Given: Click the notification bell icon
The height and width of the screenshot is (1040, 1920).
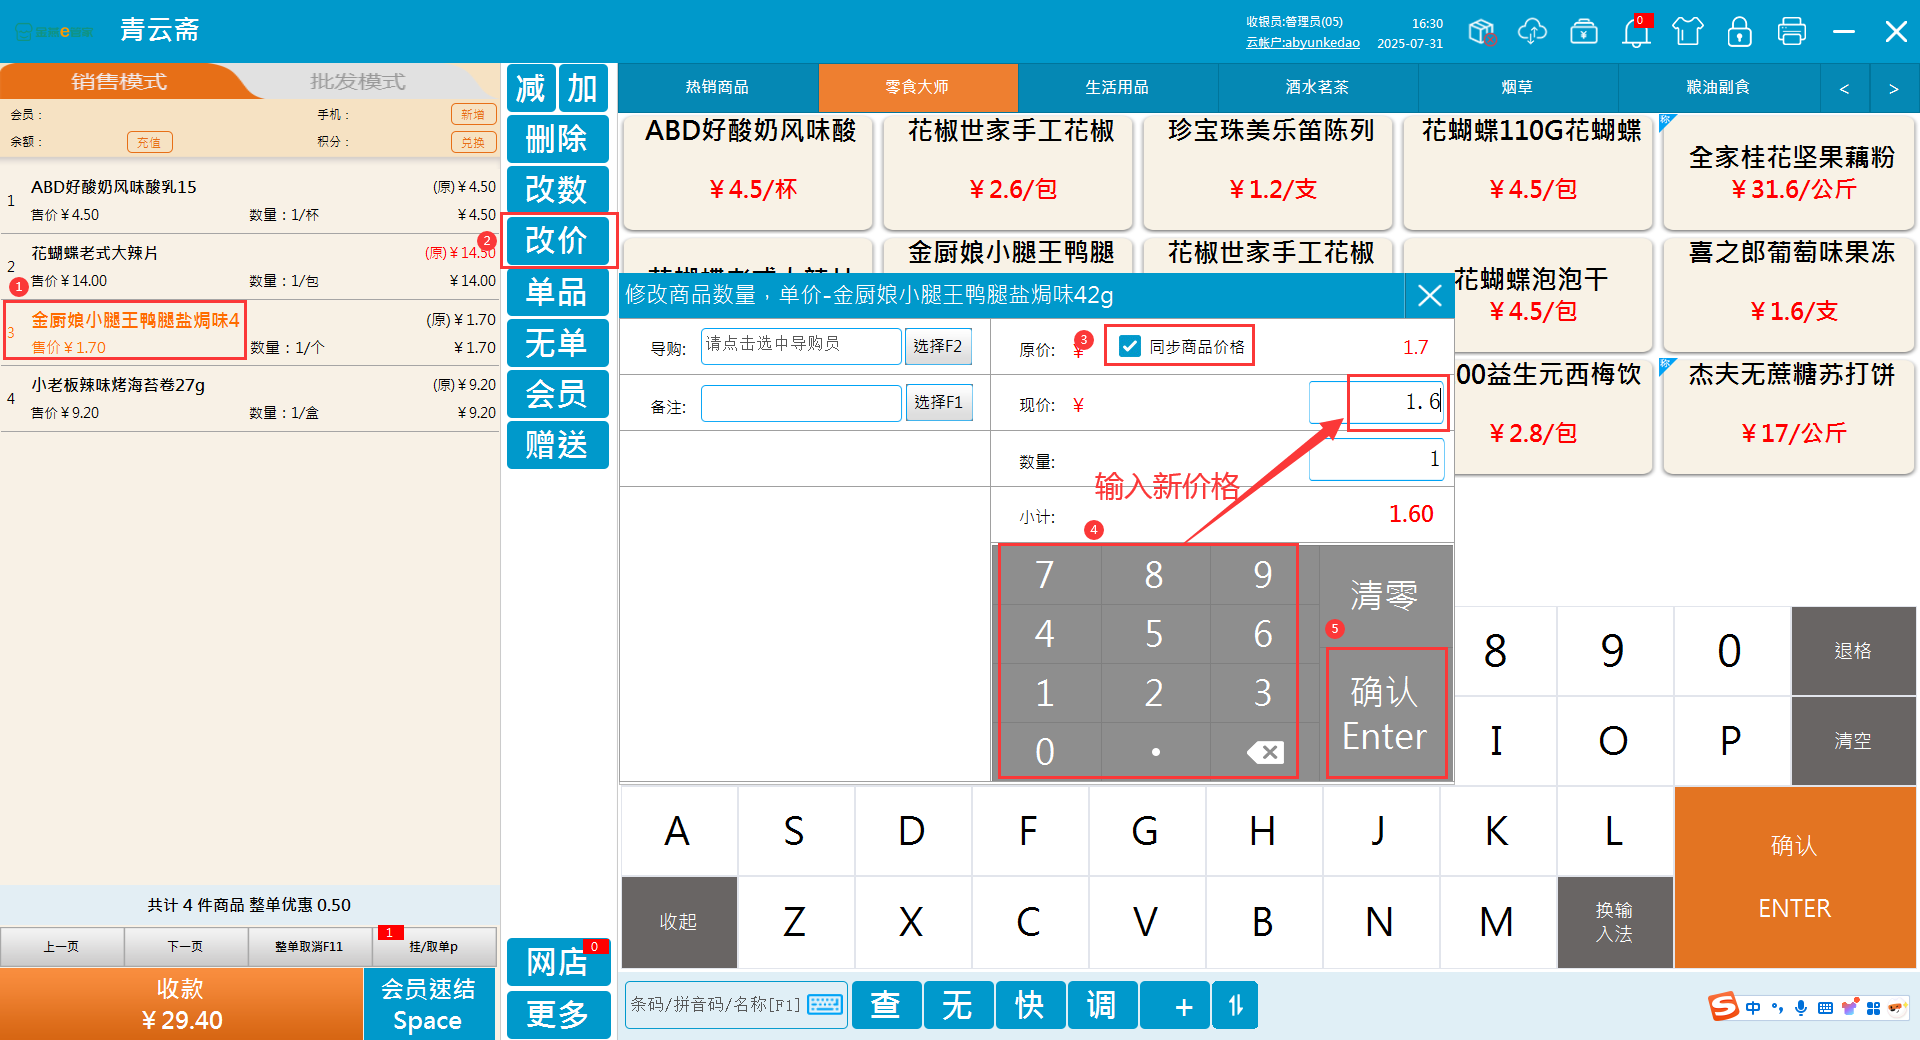Looking at the screenshot, I should [1636, 32].
